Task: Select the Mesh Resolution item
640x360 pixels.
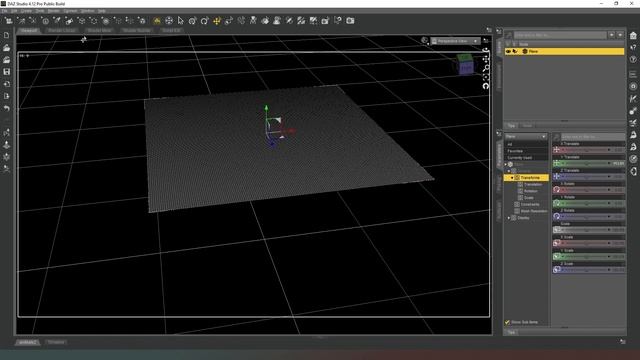Action: (x=534, y=211)
